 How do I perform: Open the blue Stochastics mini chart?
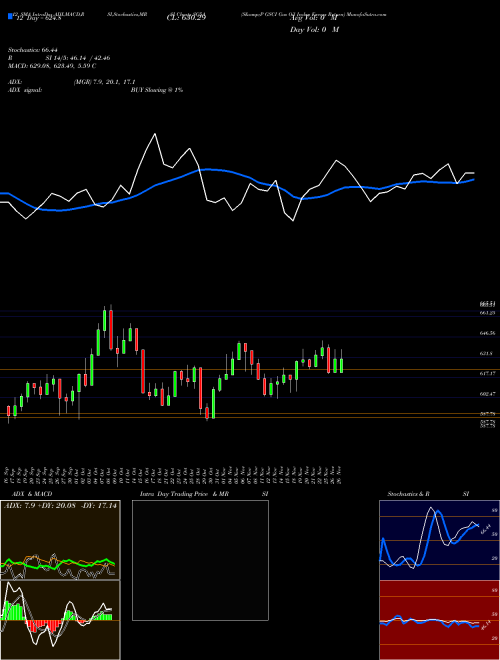coord(439,540)
